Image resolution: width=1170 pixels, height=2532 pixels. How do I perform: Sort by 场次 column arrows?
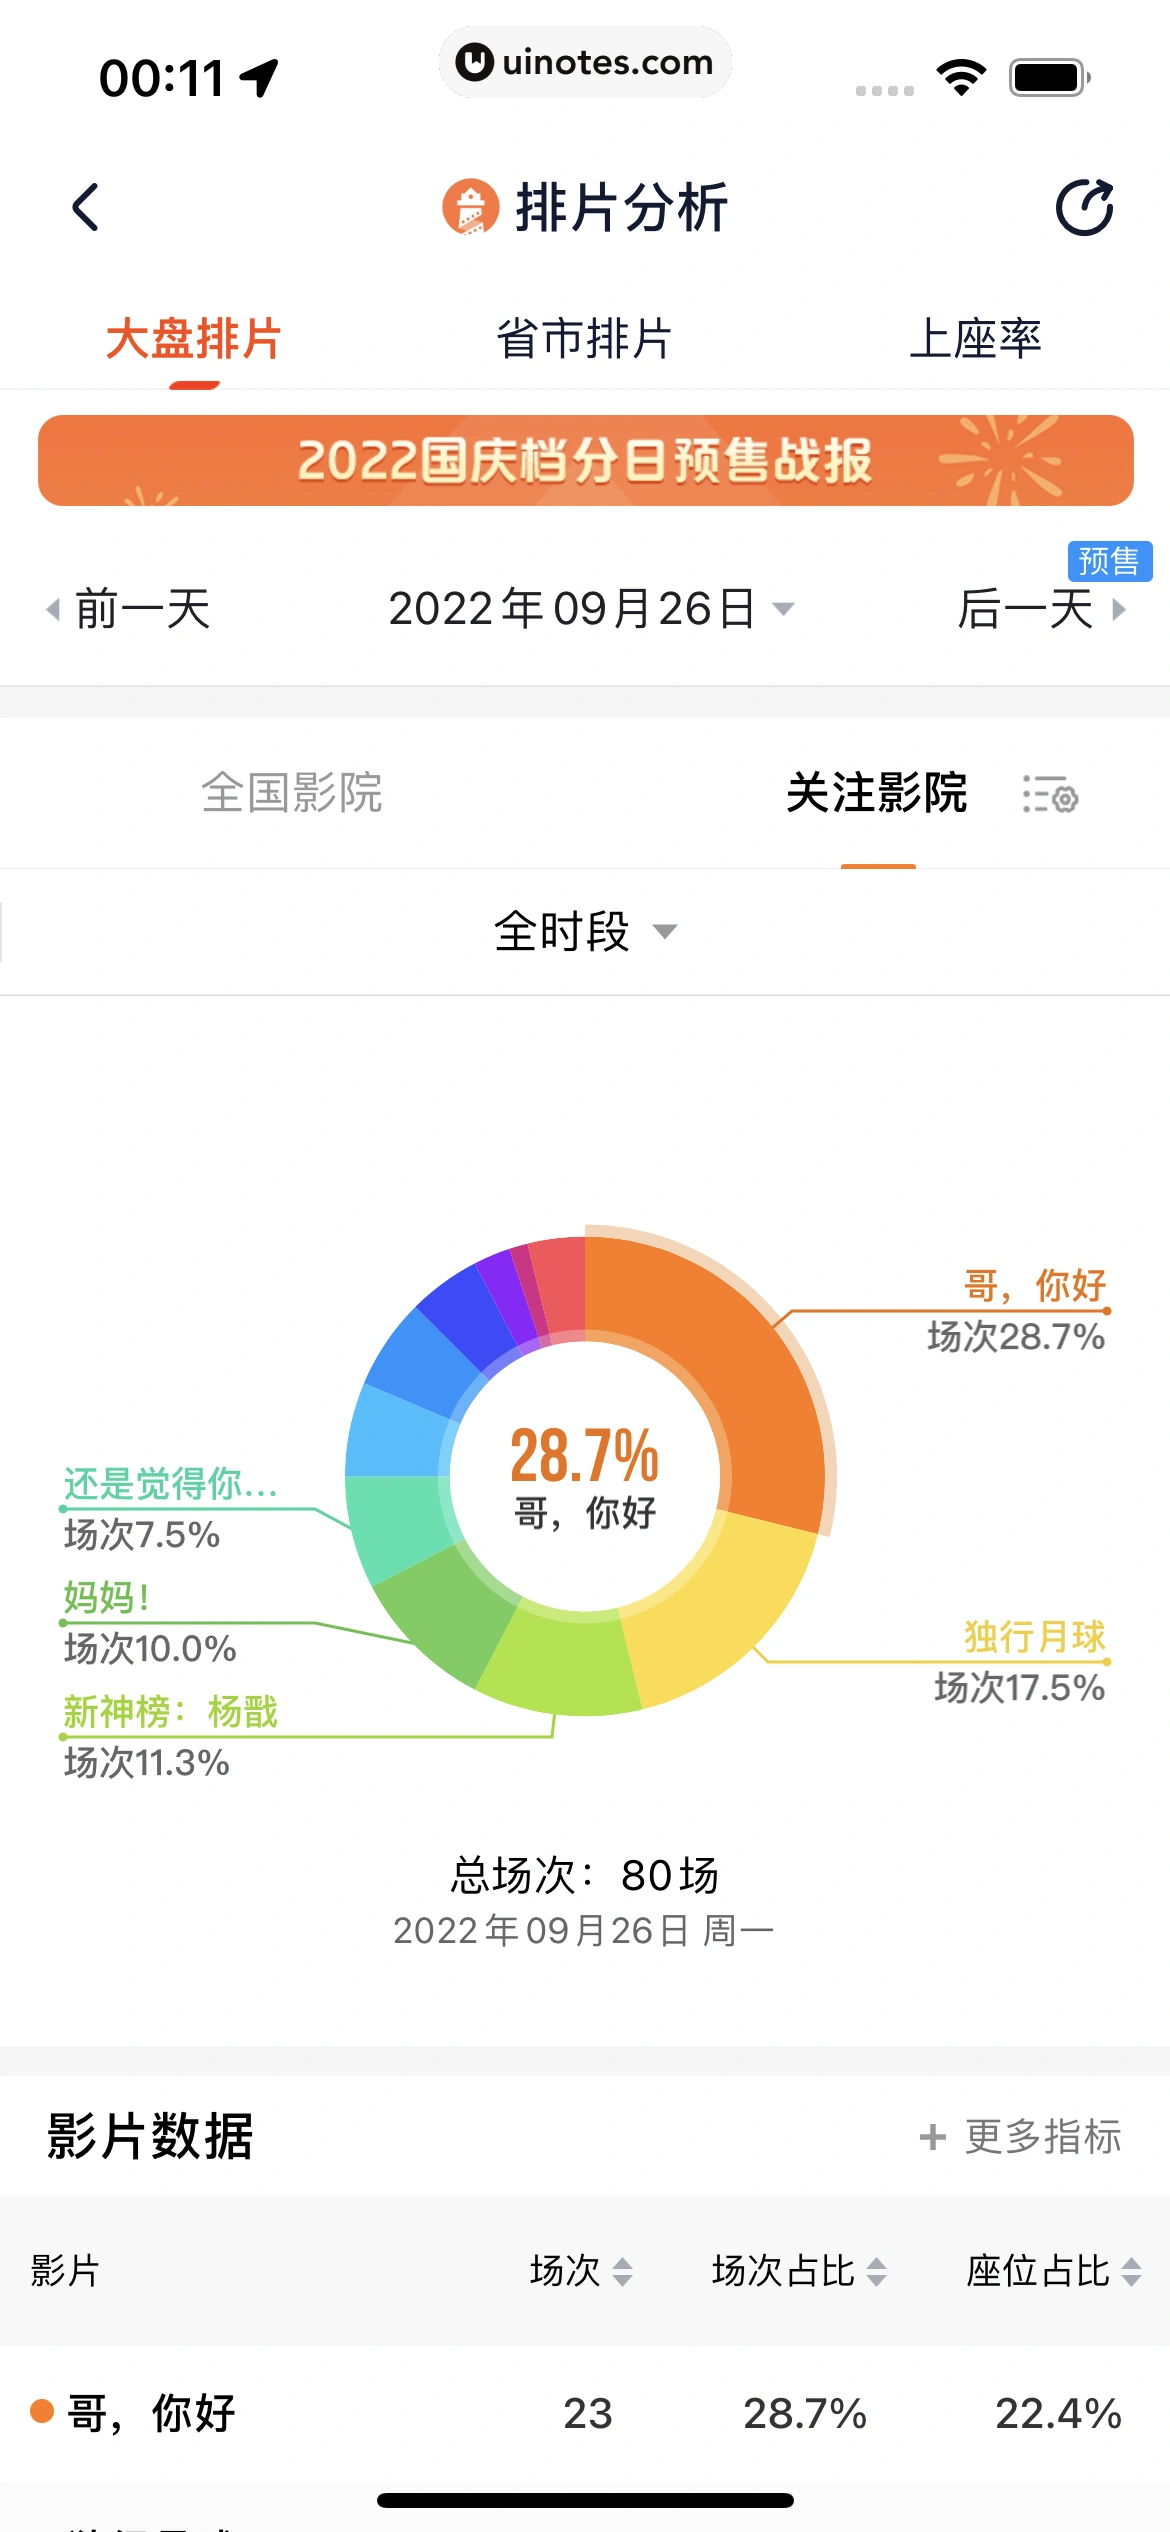(622, 2271)
